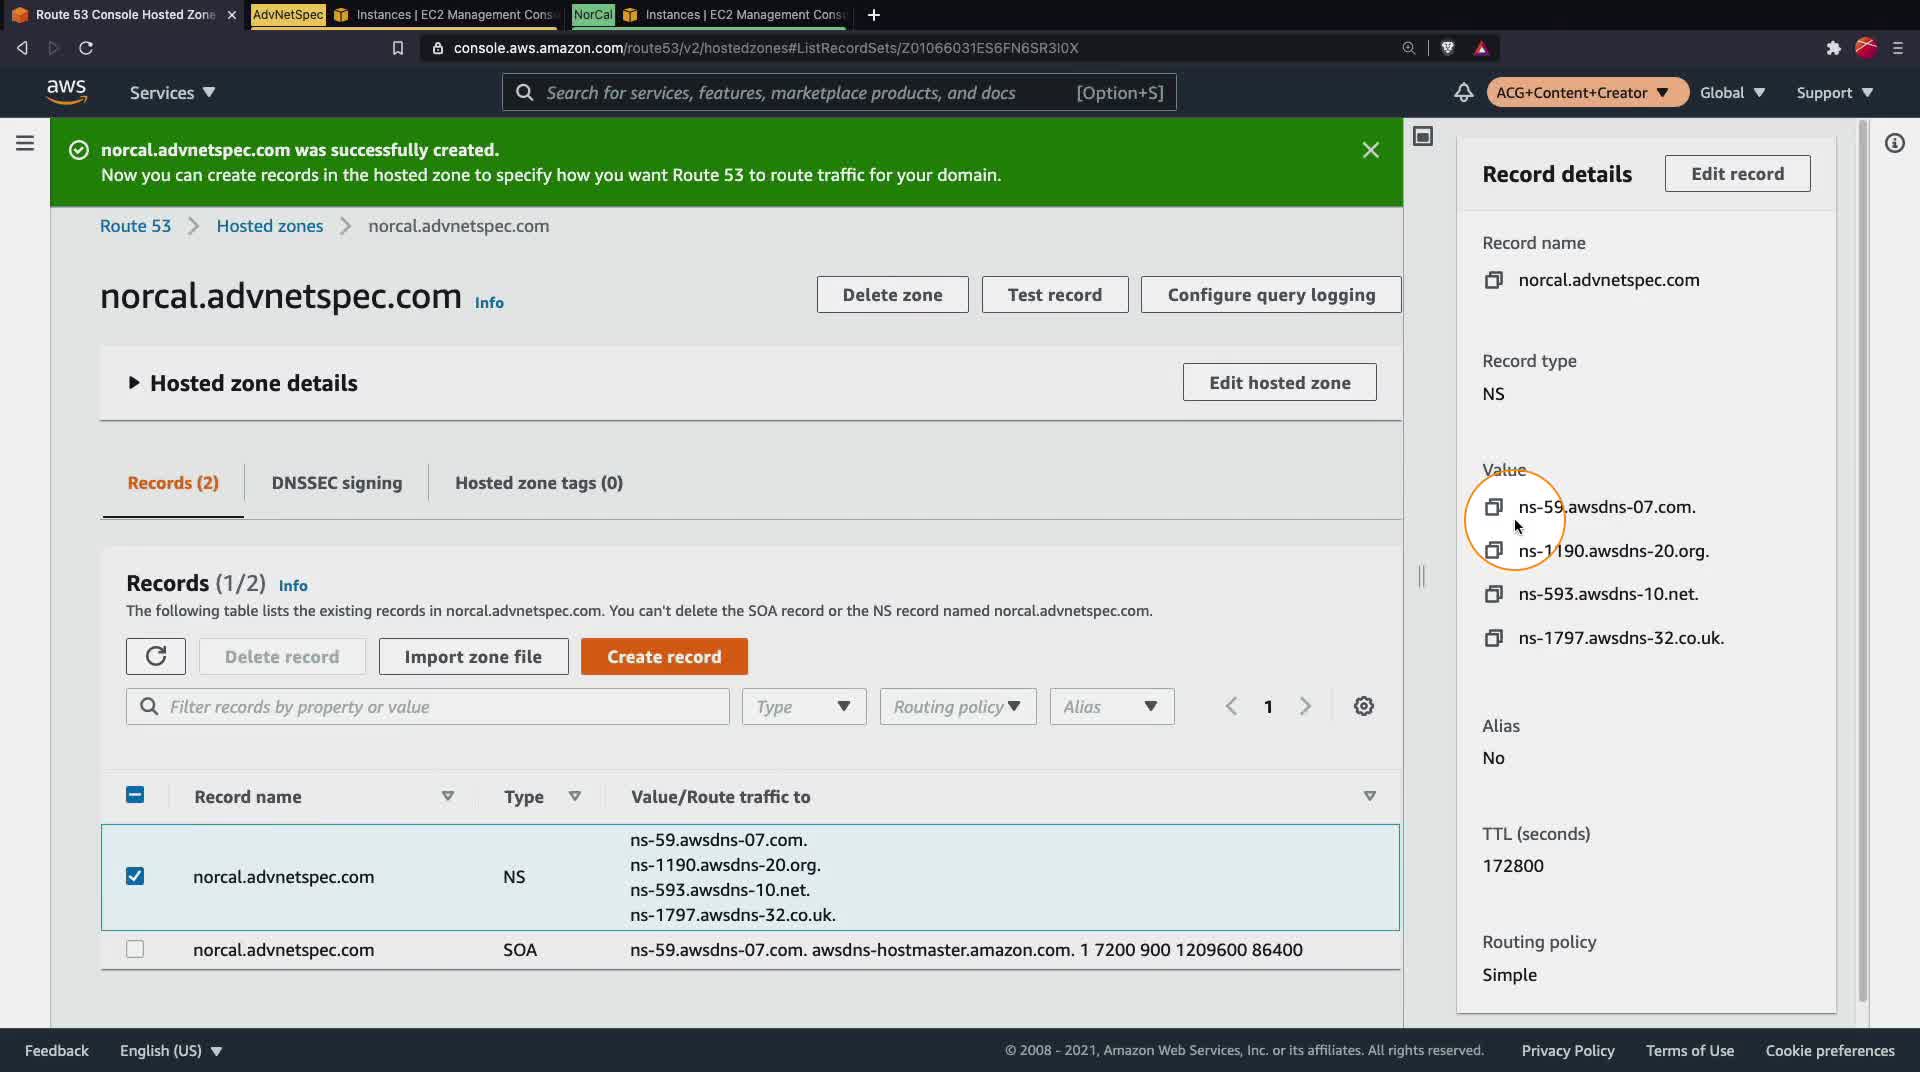This screenshot has width=1920, height=1072.
Task: Open English (US) language selector
Action: click(171, 1050)
